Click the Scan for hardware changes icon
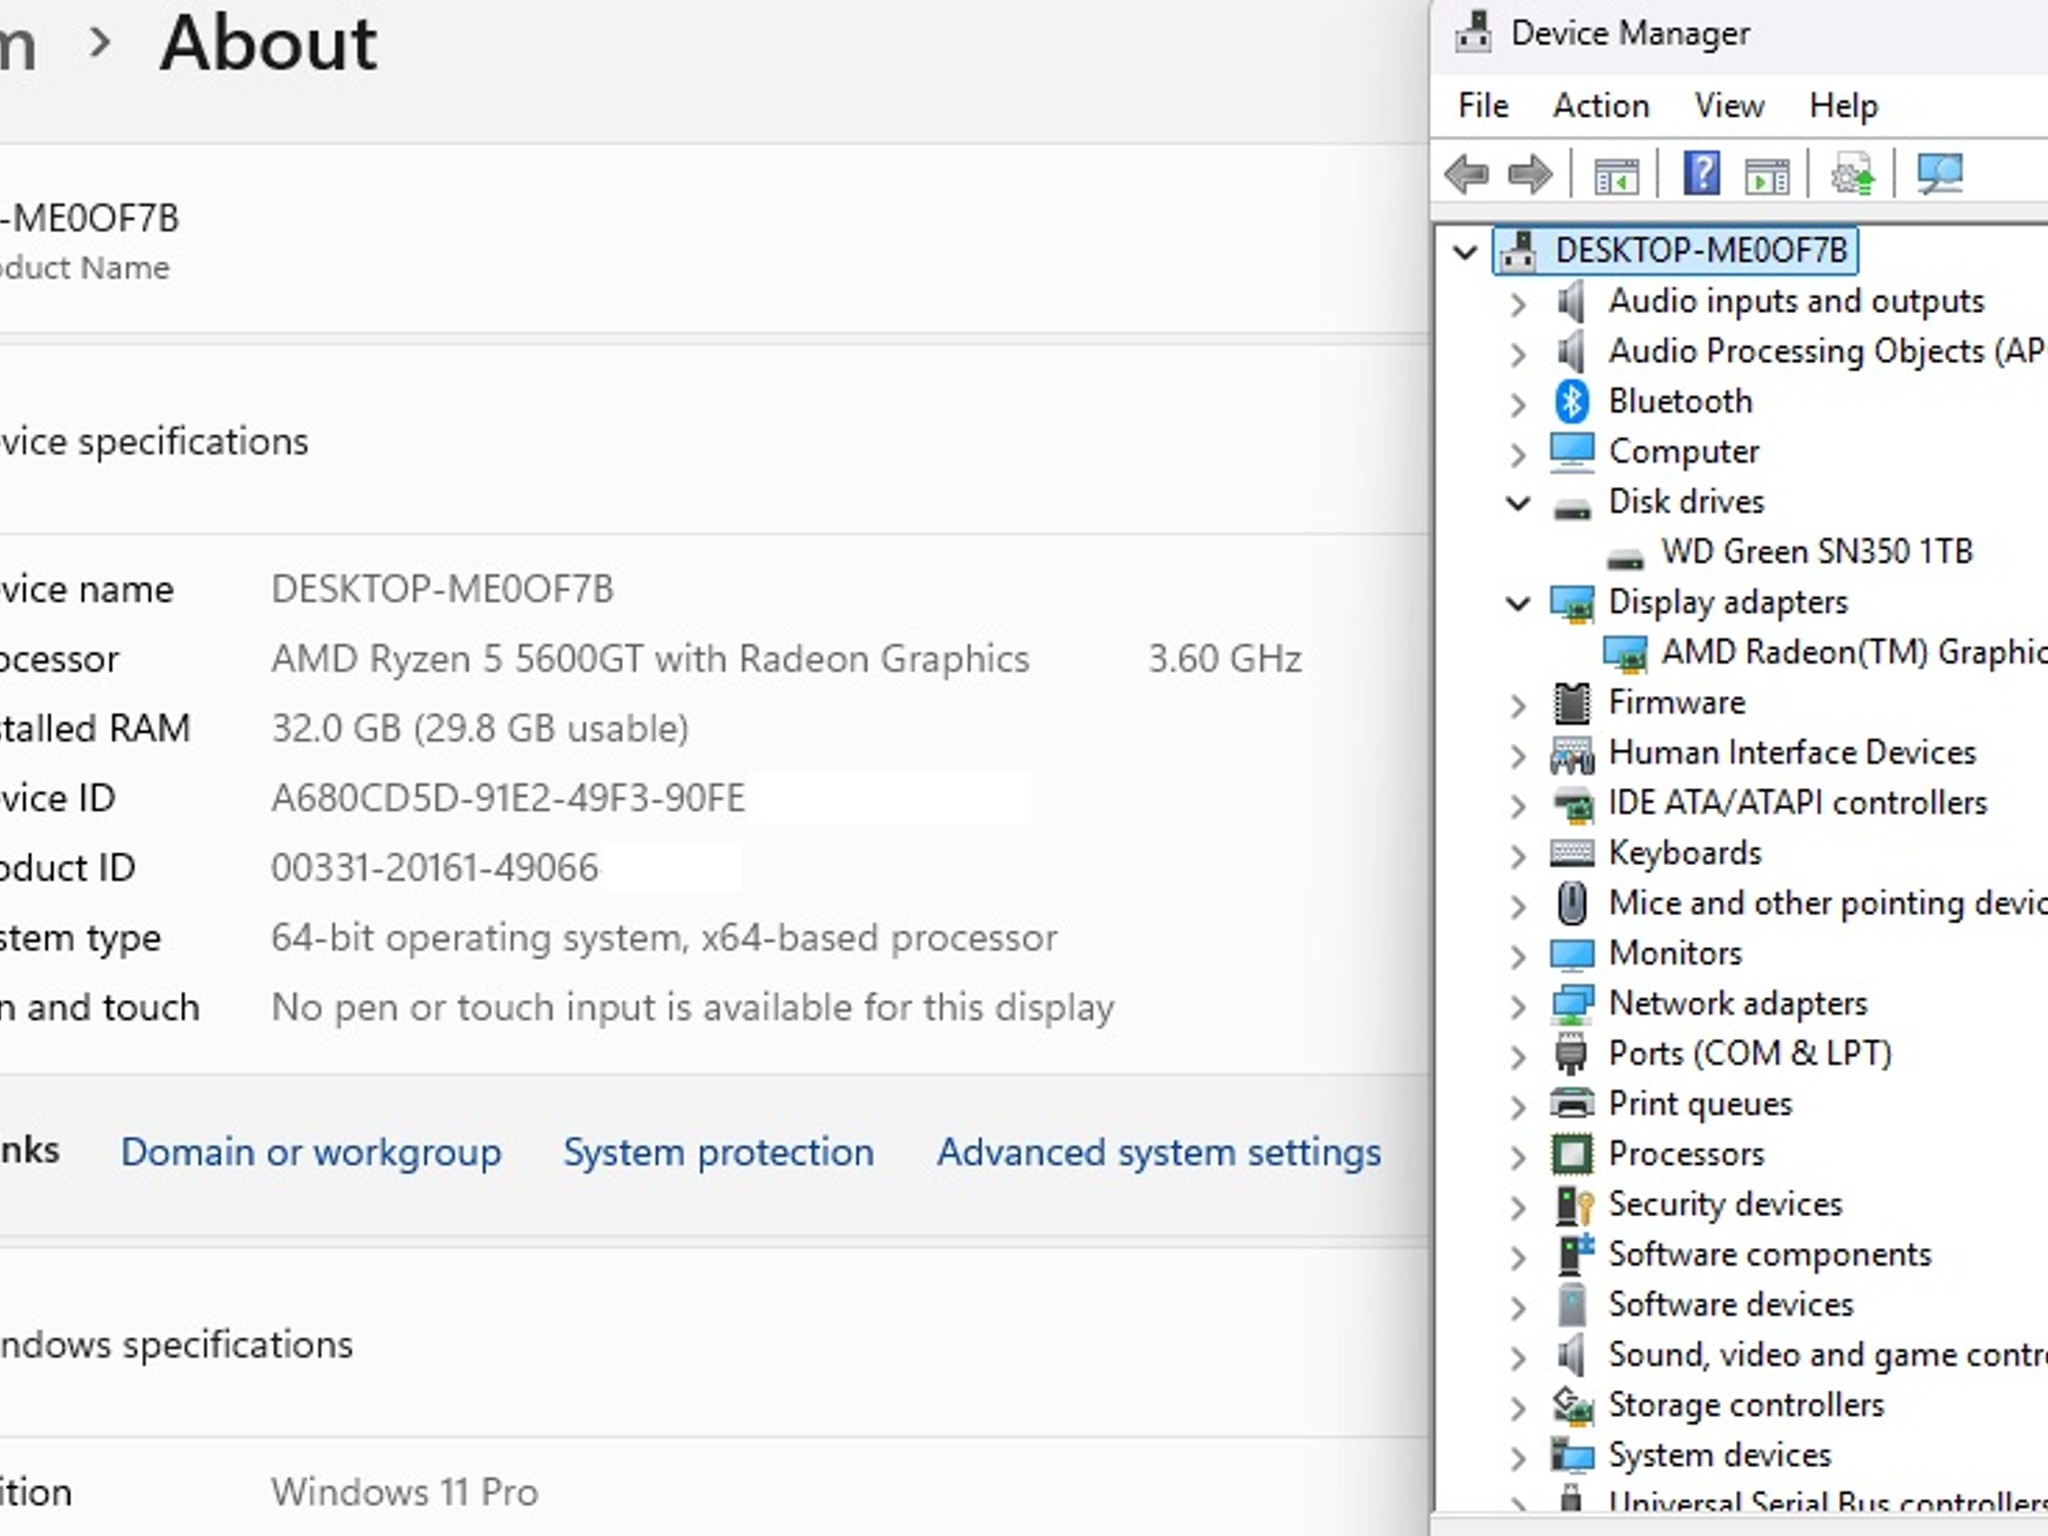The height and width of the screenshot is (1536, 2048). coord(1940,174)
